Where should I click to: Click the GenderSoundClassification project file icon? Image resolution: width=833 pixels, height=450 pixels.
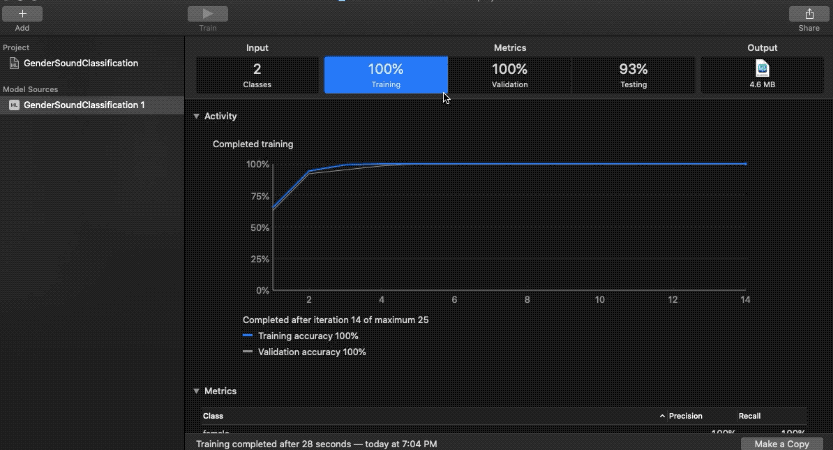coord(14,63)
